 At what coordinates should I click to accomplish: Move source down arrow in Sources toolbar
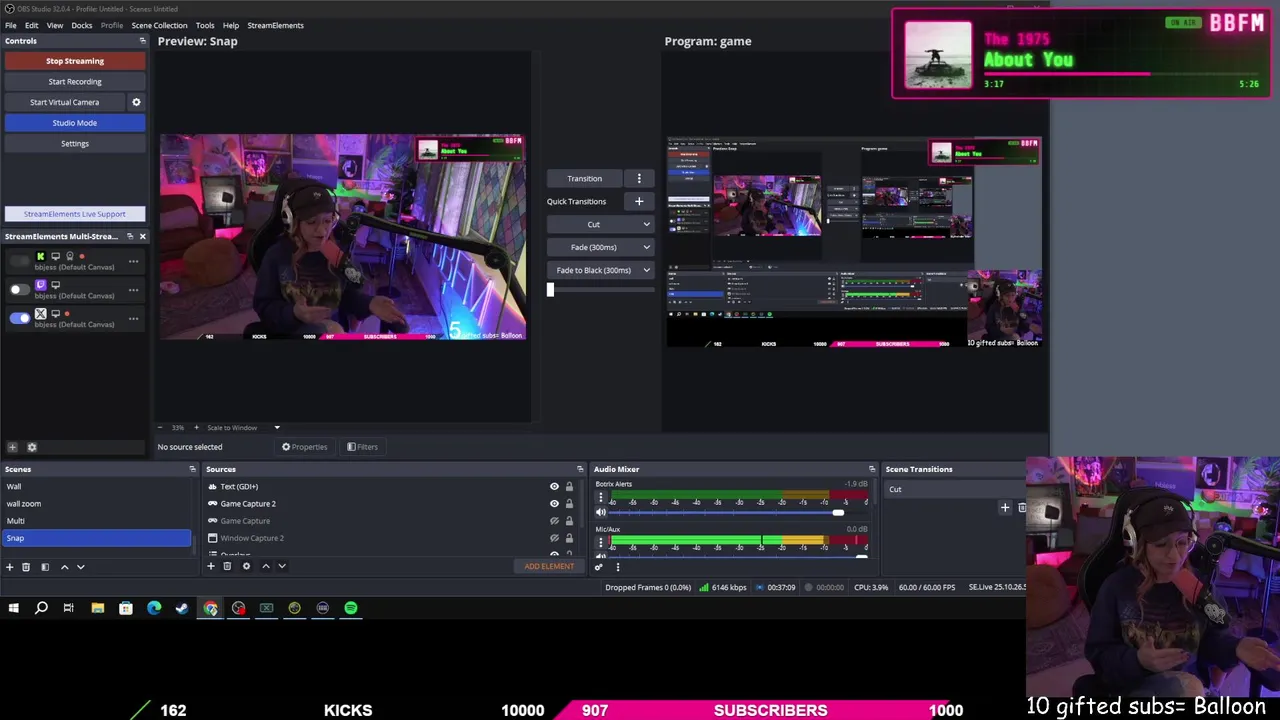(x=281, y=566)
